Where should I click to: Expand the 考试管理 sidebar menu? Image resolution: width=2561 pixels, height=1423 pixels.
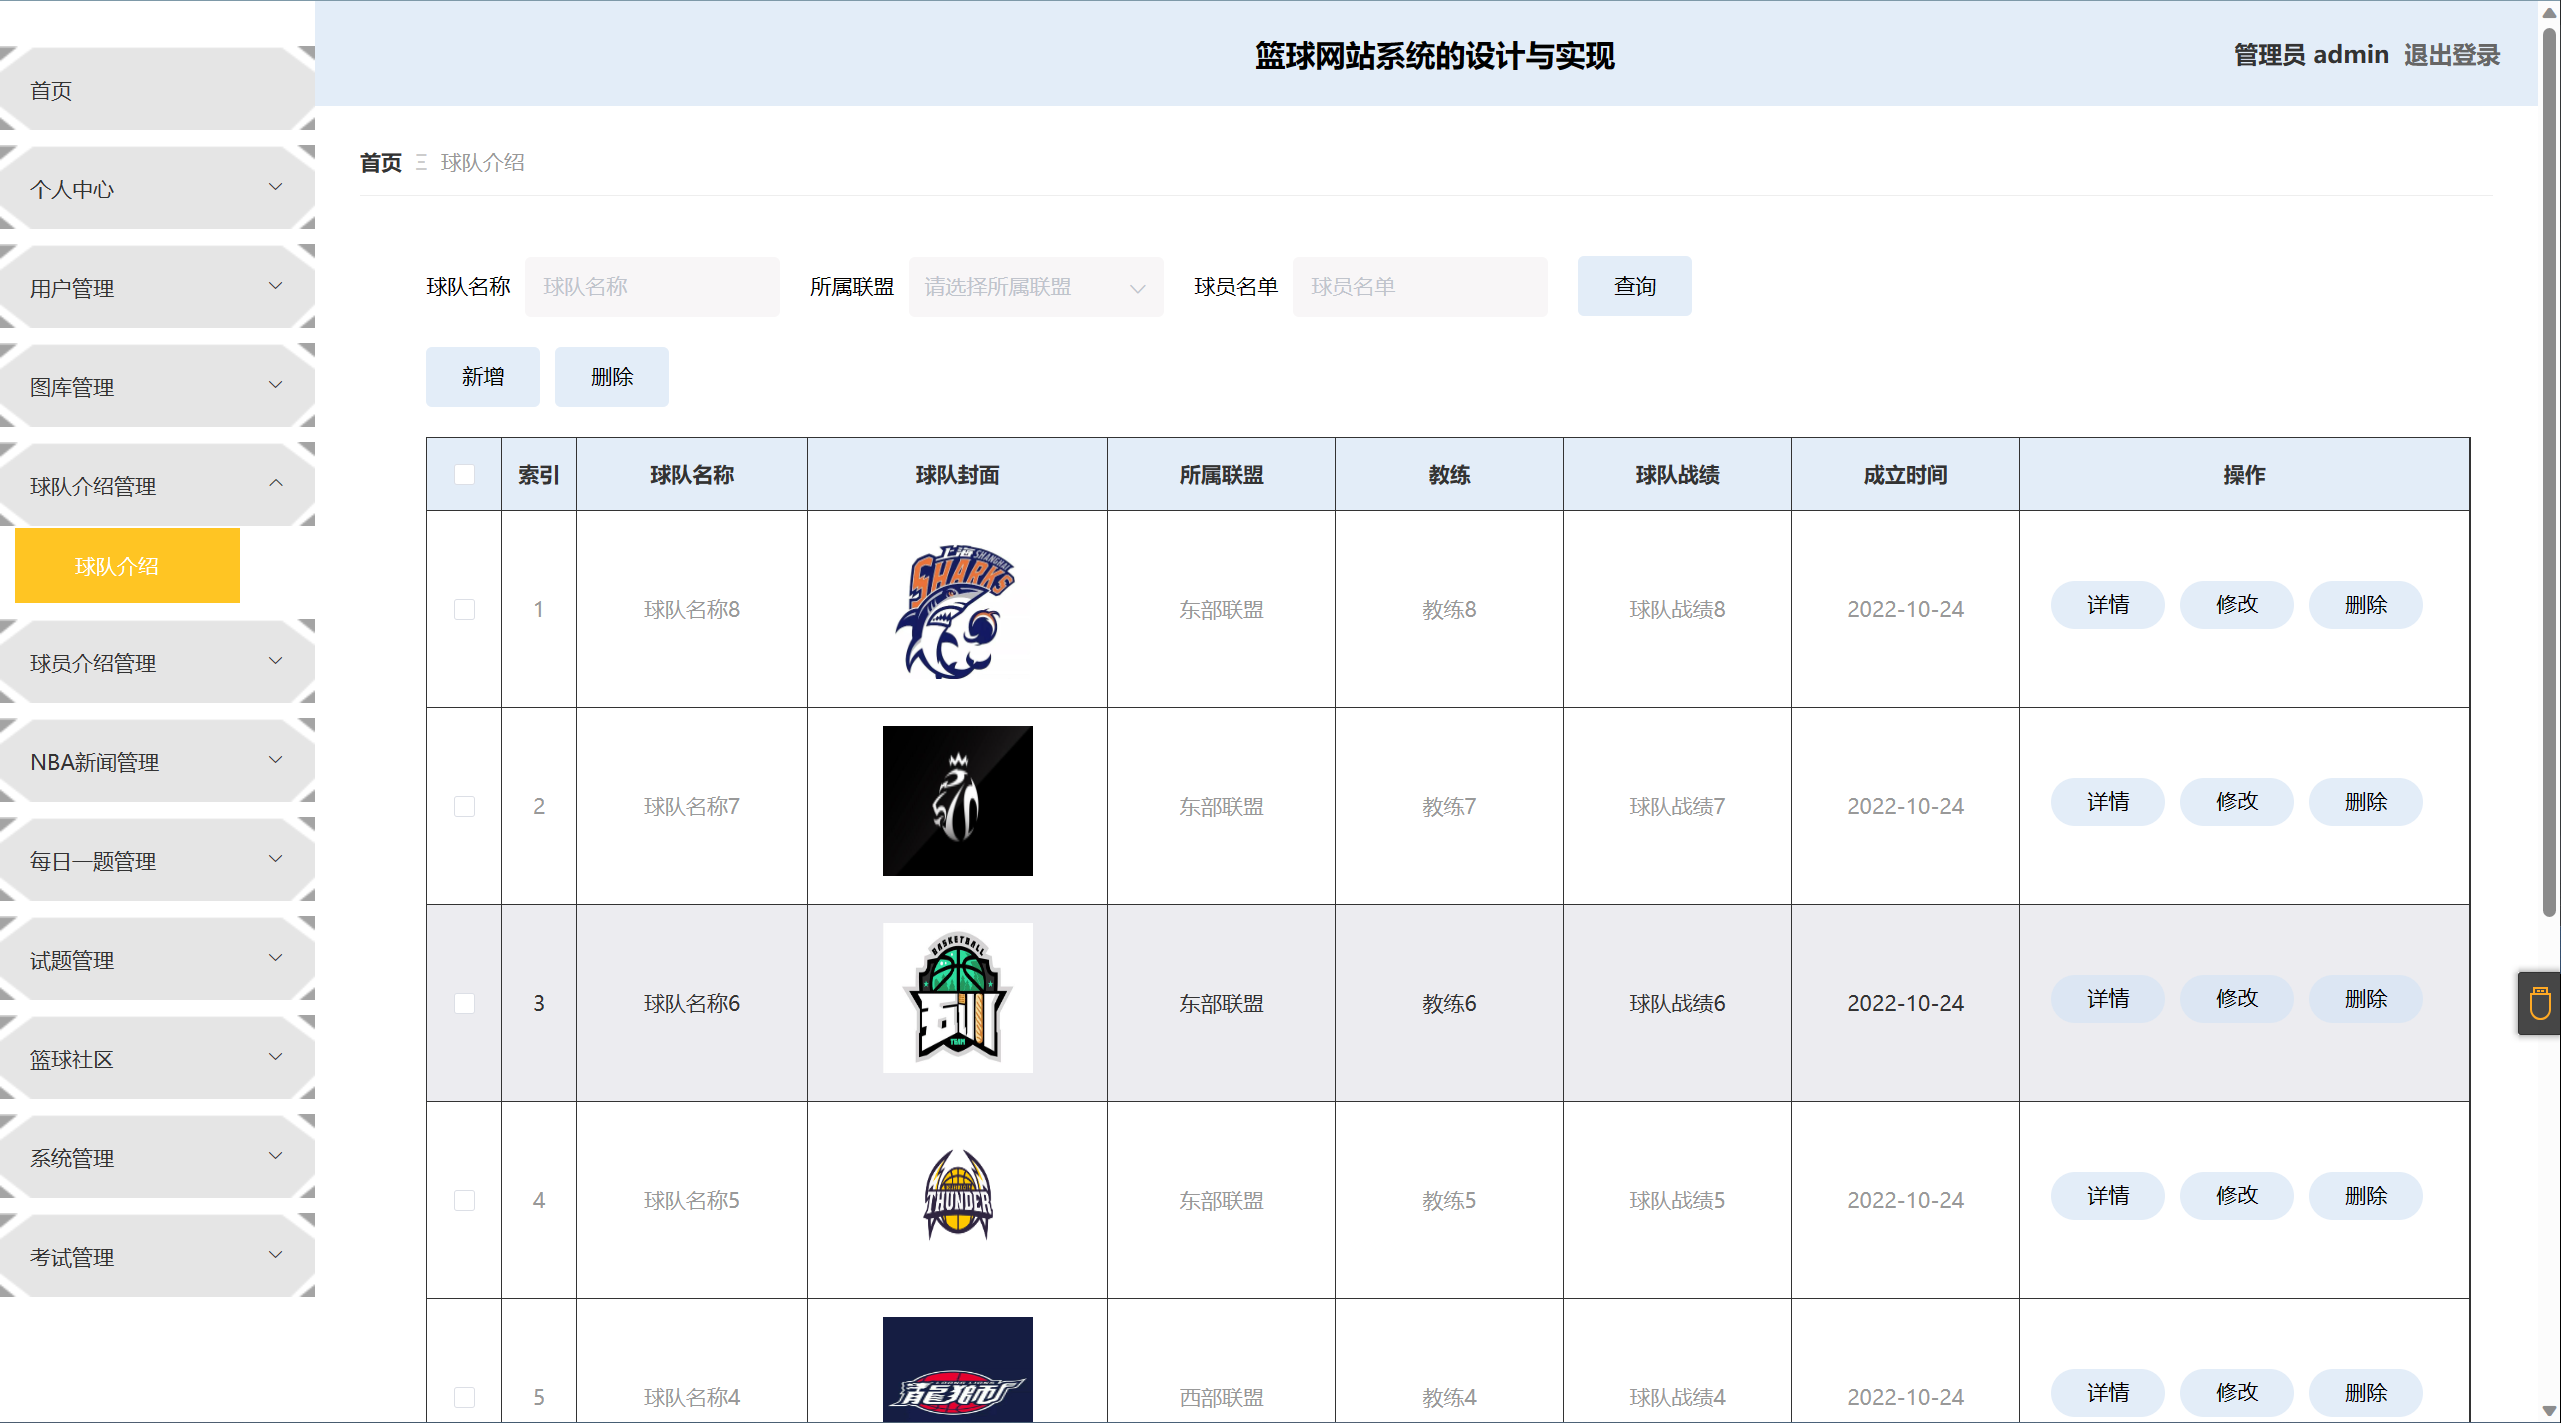pos(157,1257)
